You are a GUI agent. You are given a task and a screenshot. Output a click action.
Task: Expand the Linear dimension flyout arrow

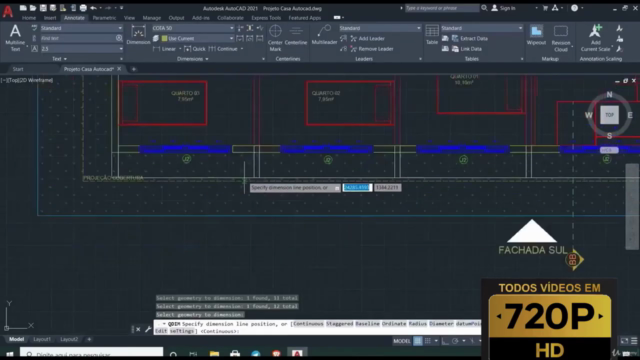[180, 49]
